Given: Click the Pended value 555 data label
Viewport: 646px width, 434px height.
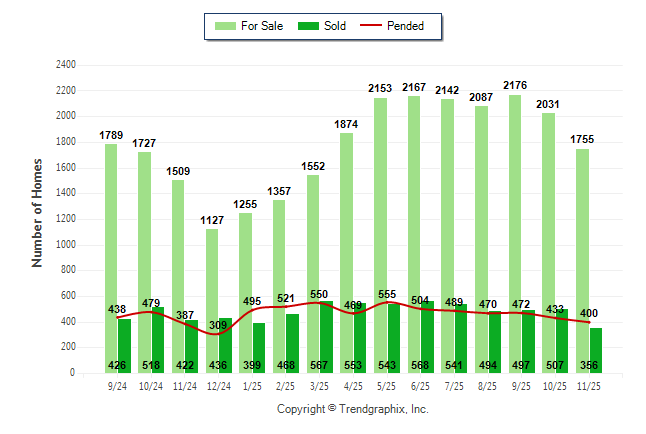Looking at the screenshot, I should (x=387, y=296).
